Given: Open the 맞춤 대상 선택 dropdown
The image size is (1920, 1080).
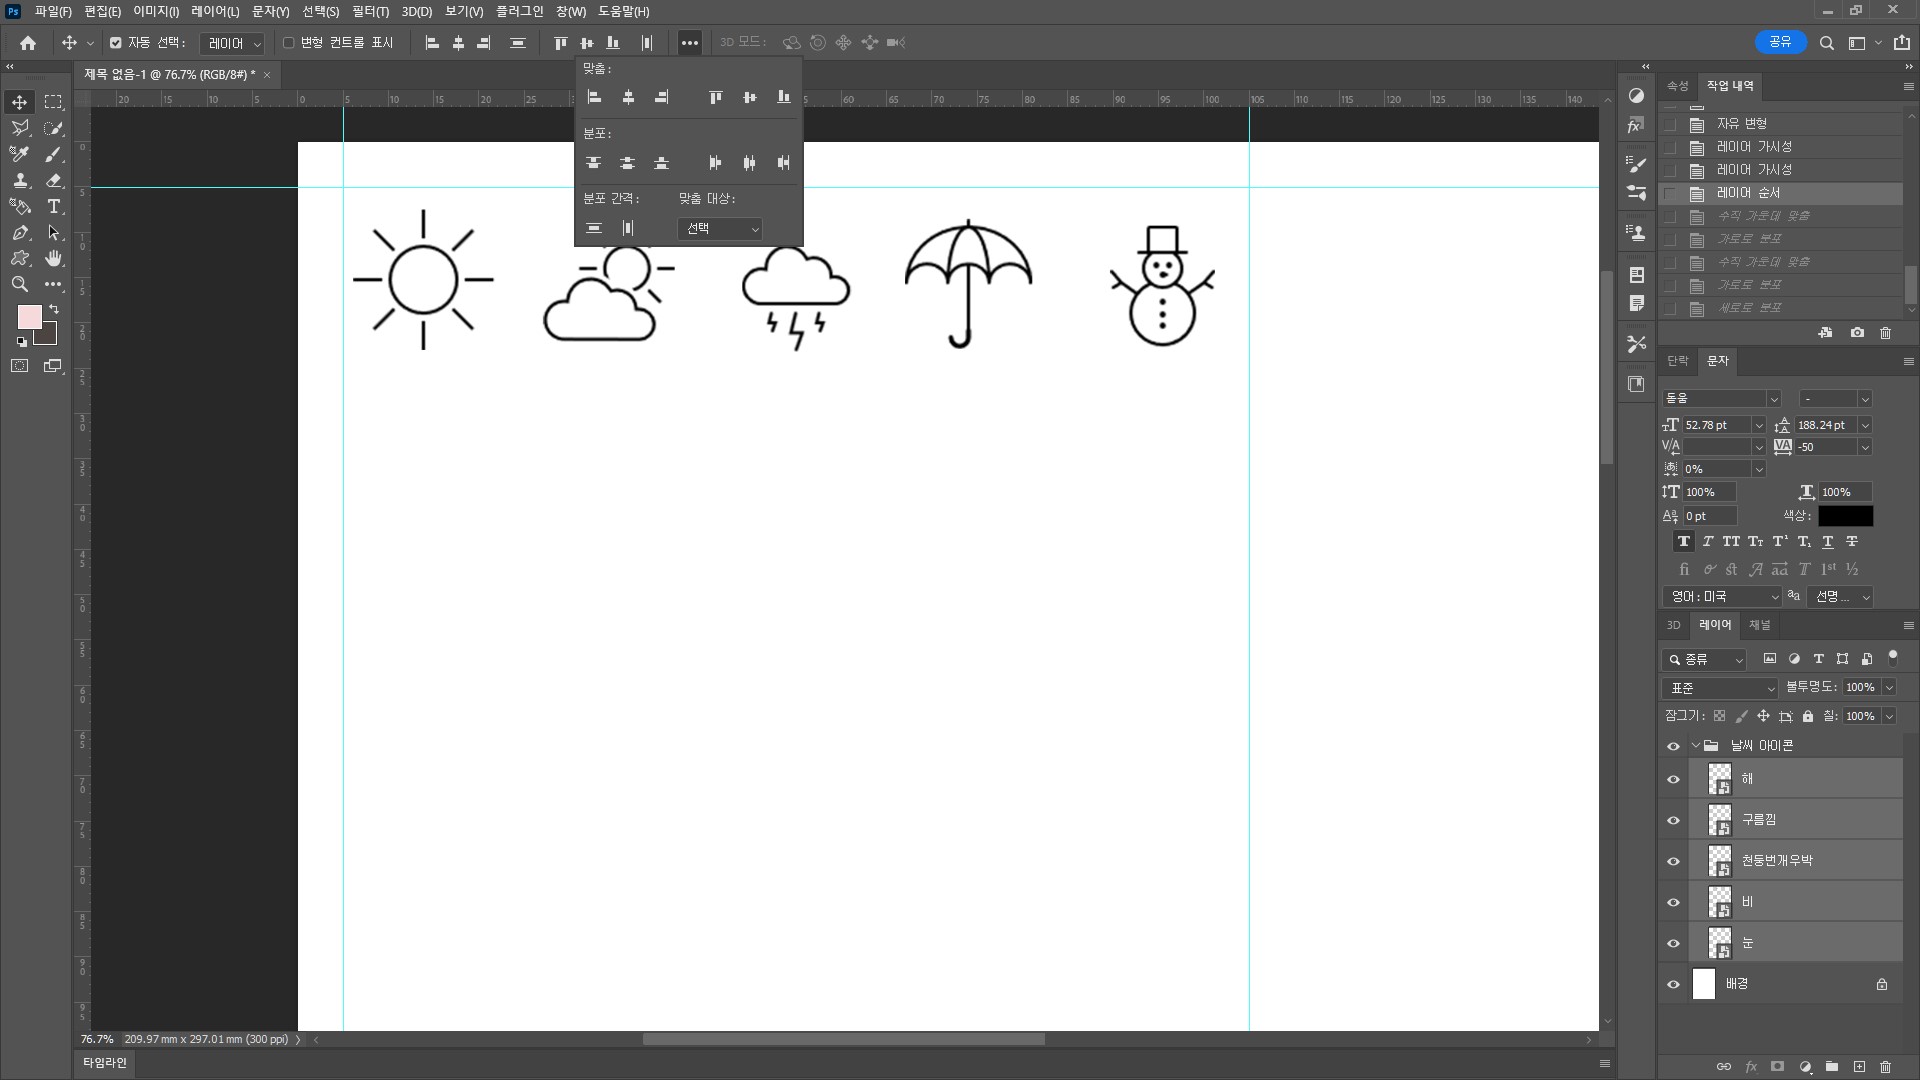Looking at the screenshot, I should (720, 229).
